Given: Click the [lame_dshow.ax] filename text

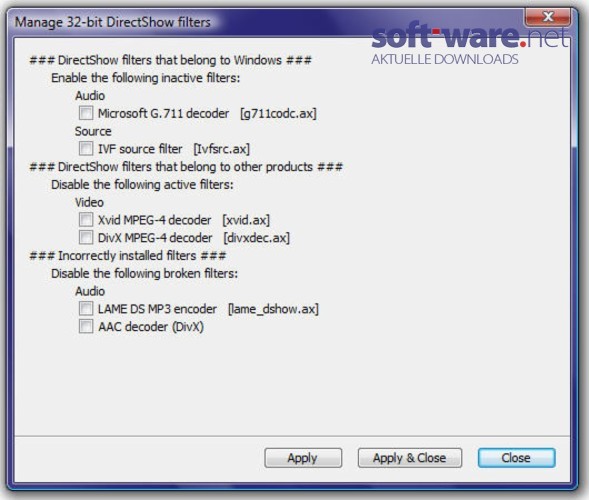Looking at the screenshot, I should pos(273,309).
